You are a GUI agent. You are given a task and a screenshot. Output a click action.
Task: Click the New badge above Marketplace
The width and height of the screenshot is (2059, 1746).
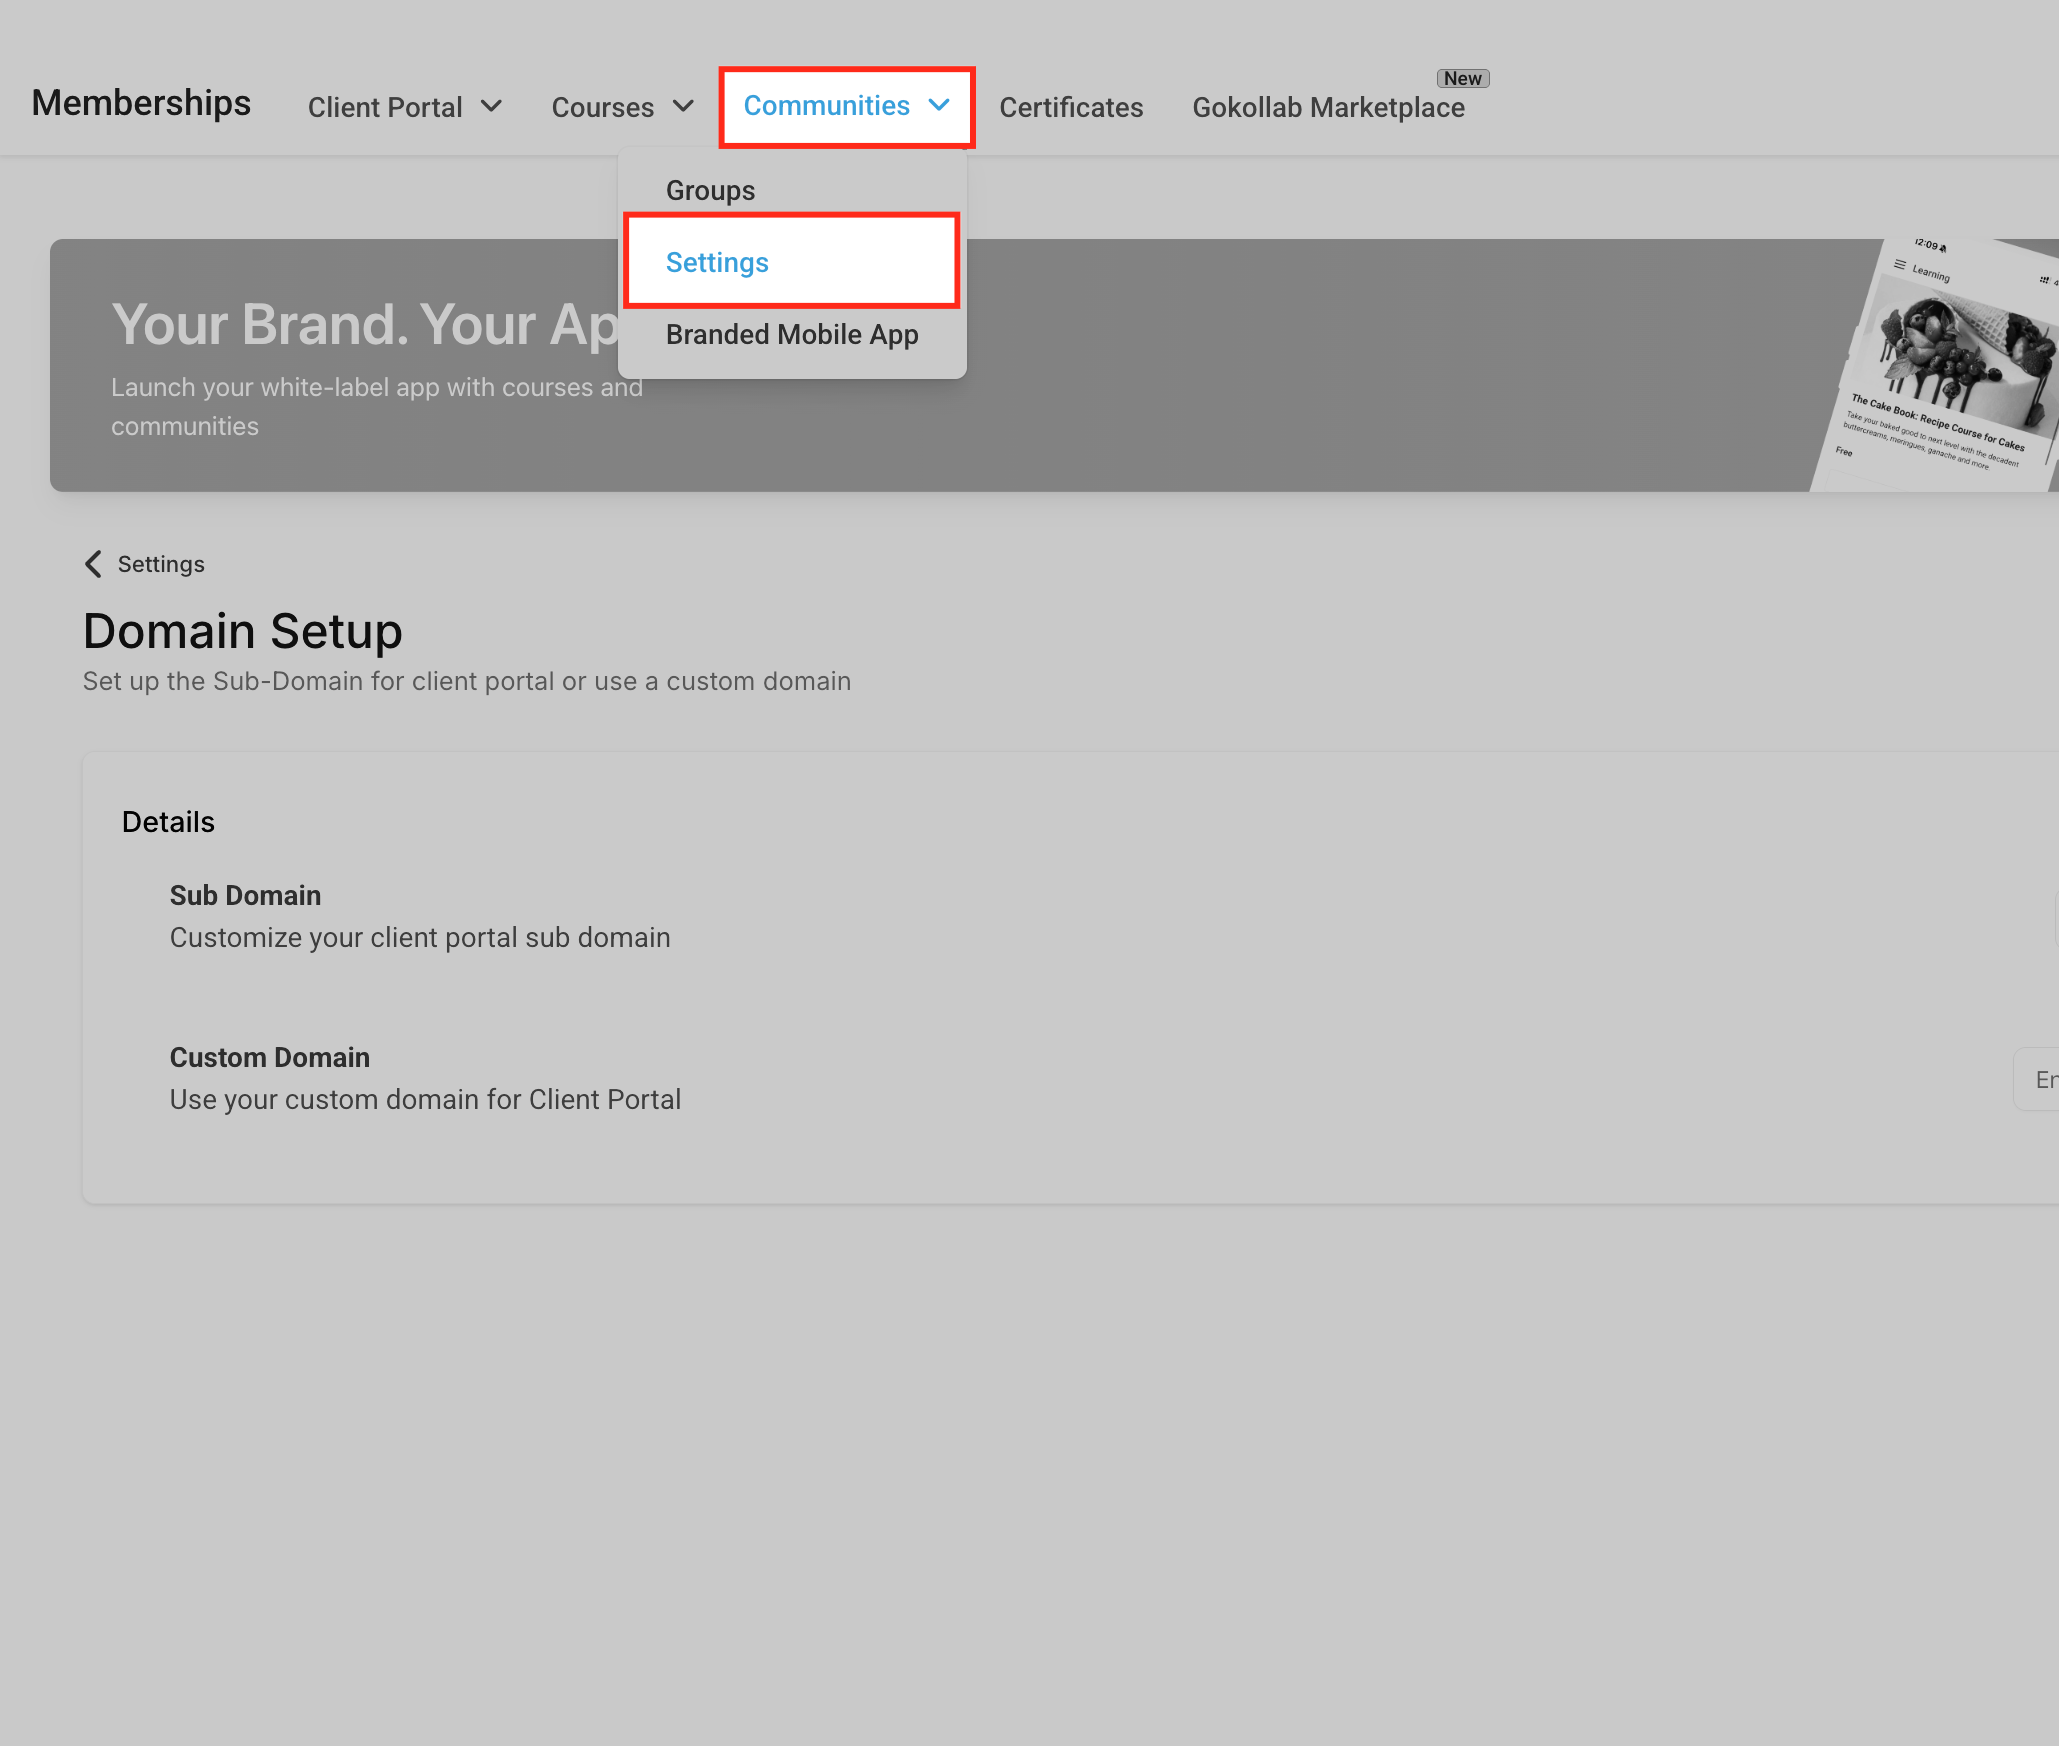(1462, 78)
